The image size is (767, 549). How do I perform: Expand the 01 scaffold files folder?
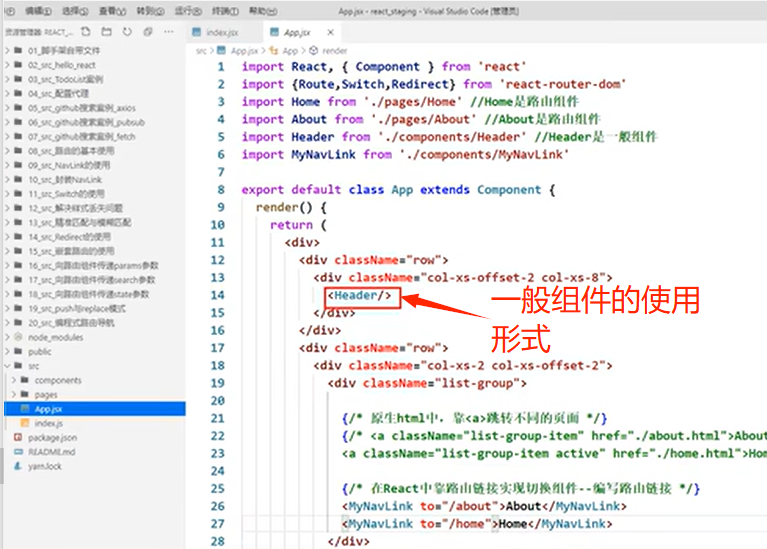pyautogui.click(x=7, y=50)
